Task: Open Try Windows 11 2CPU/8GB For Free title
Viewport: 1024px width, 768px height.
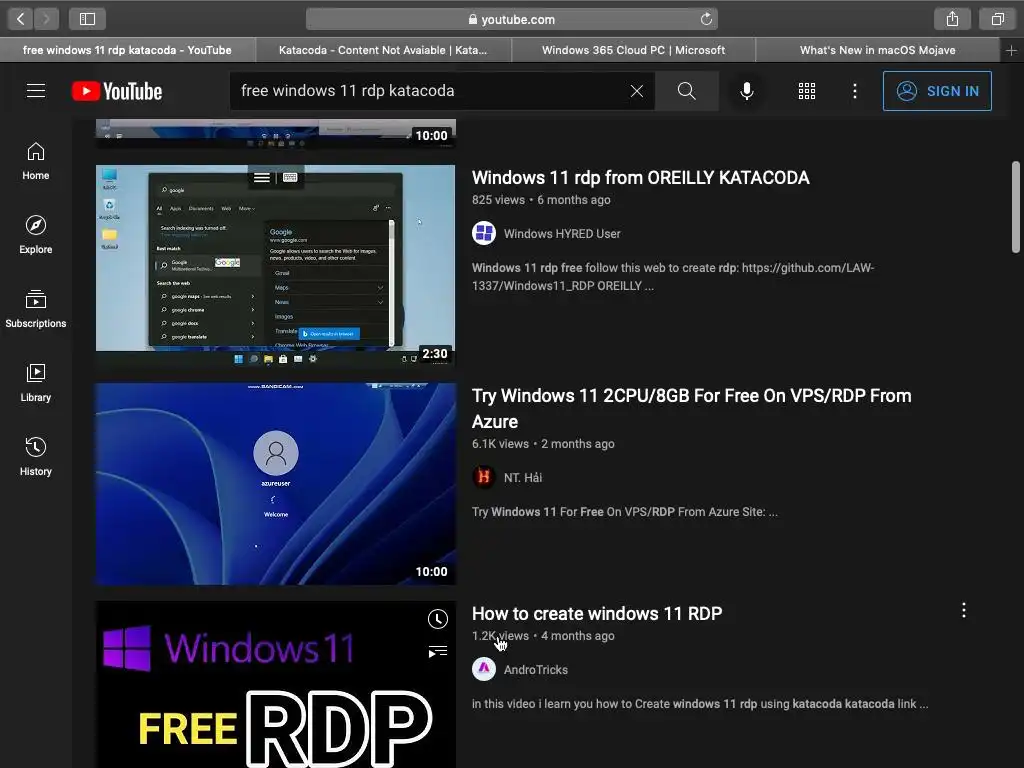Action: tap(692, 408)
